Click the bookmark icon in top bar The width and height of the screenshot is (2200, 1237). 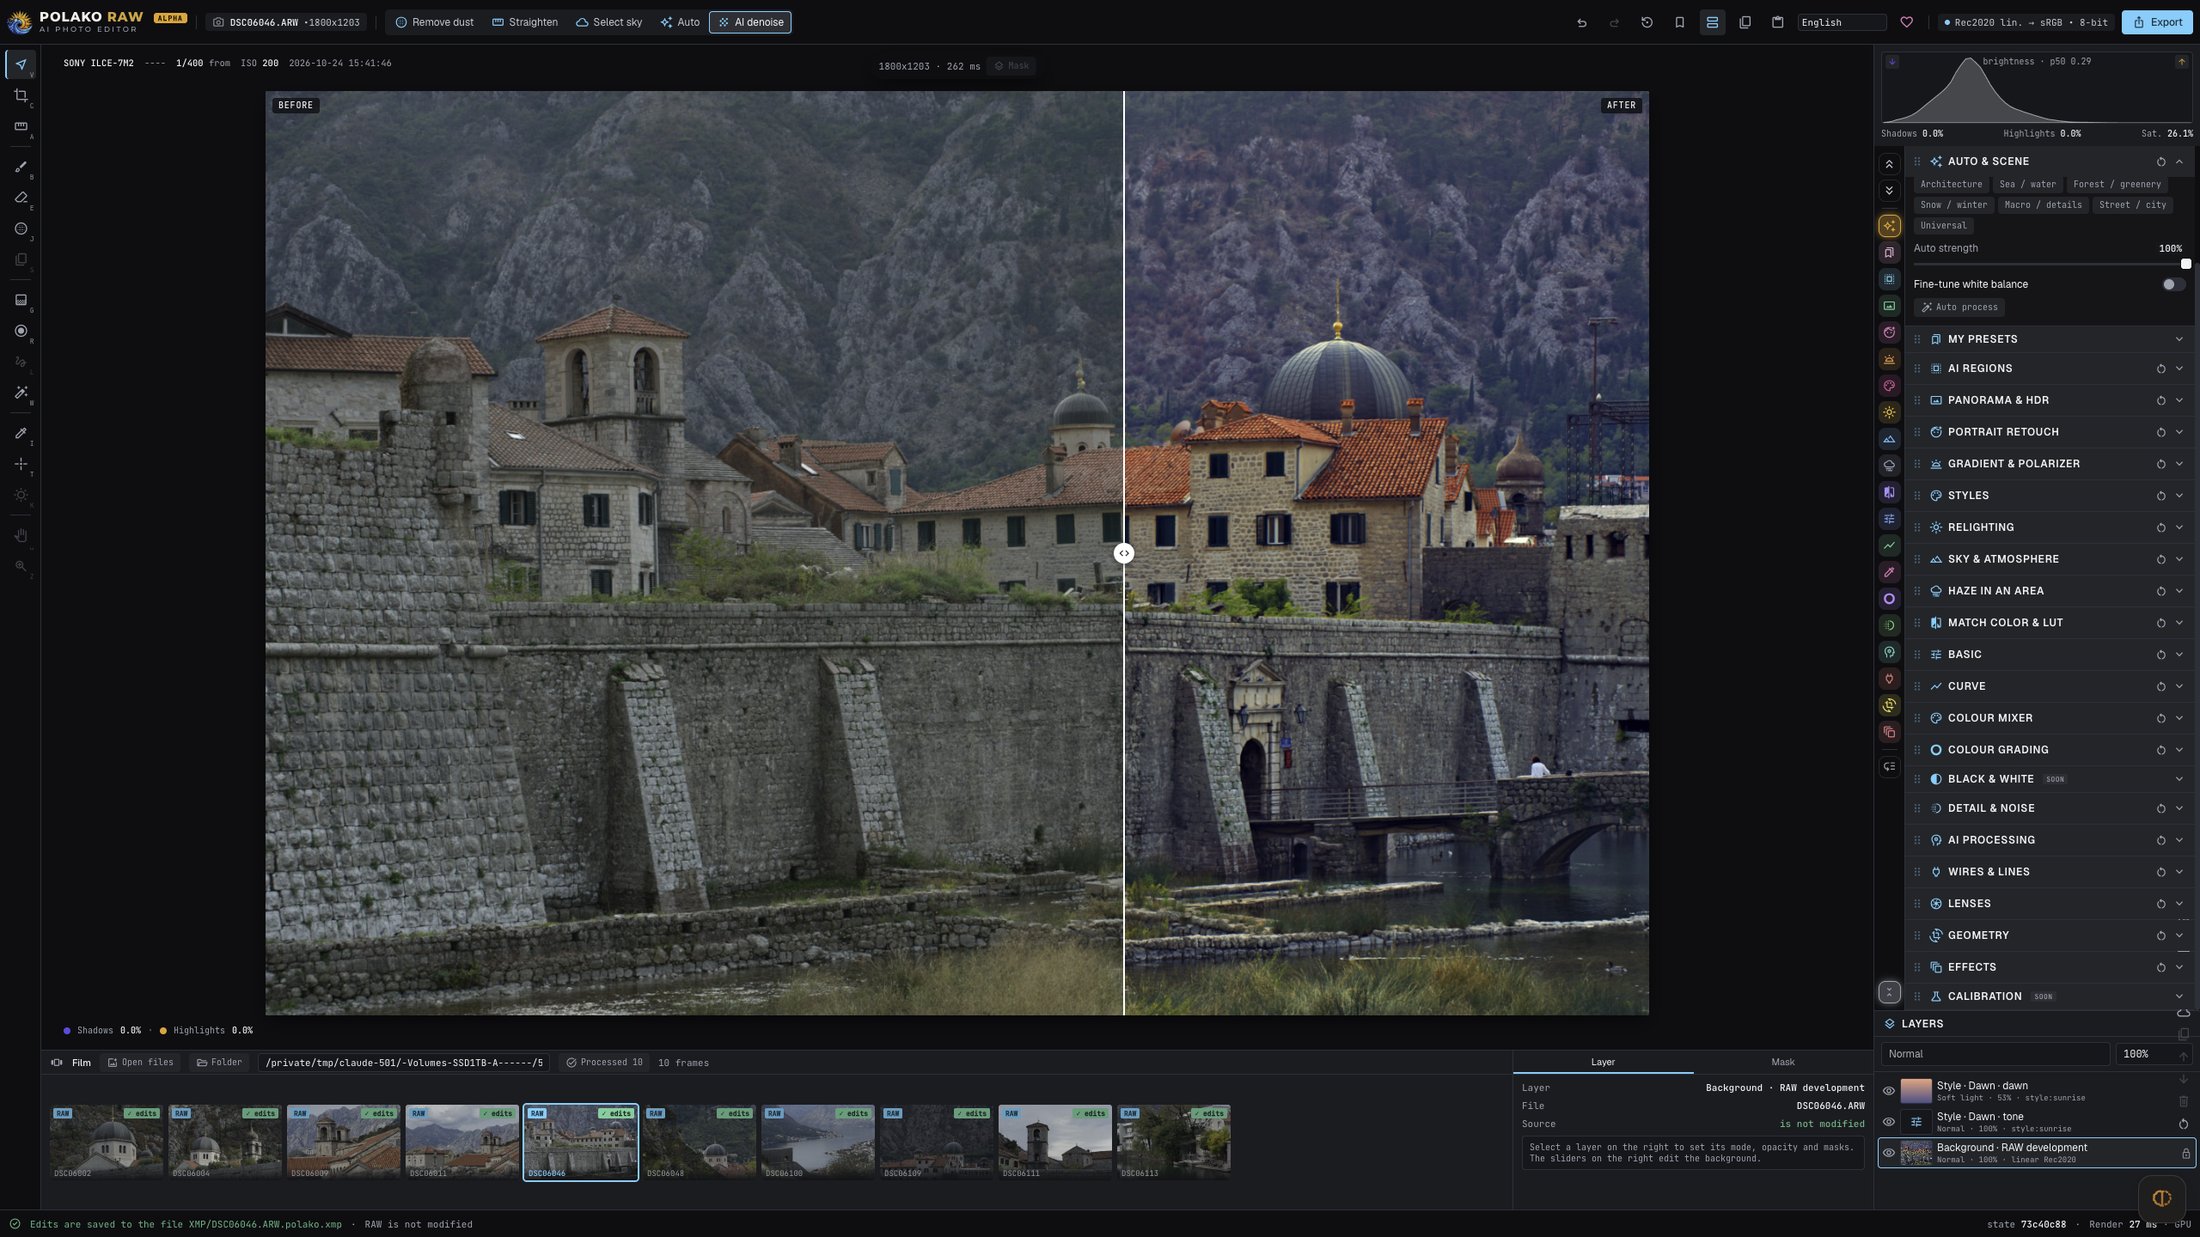1680,22
